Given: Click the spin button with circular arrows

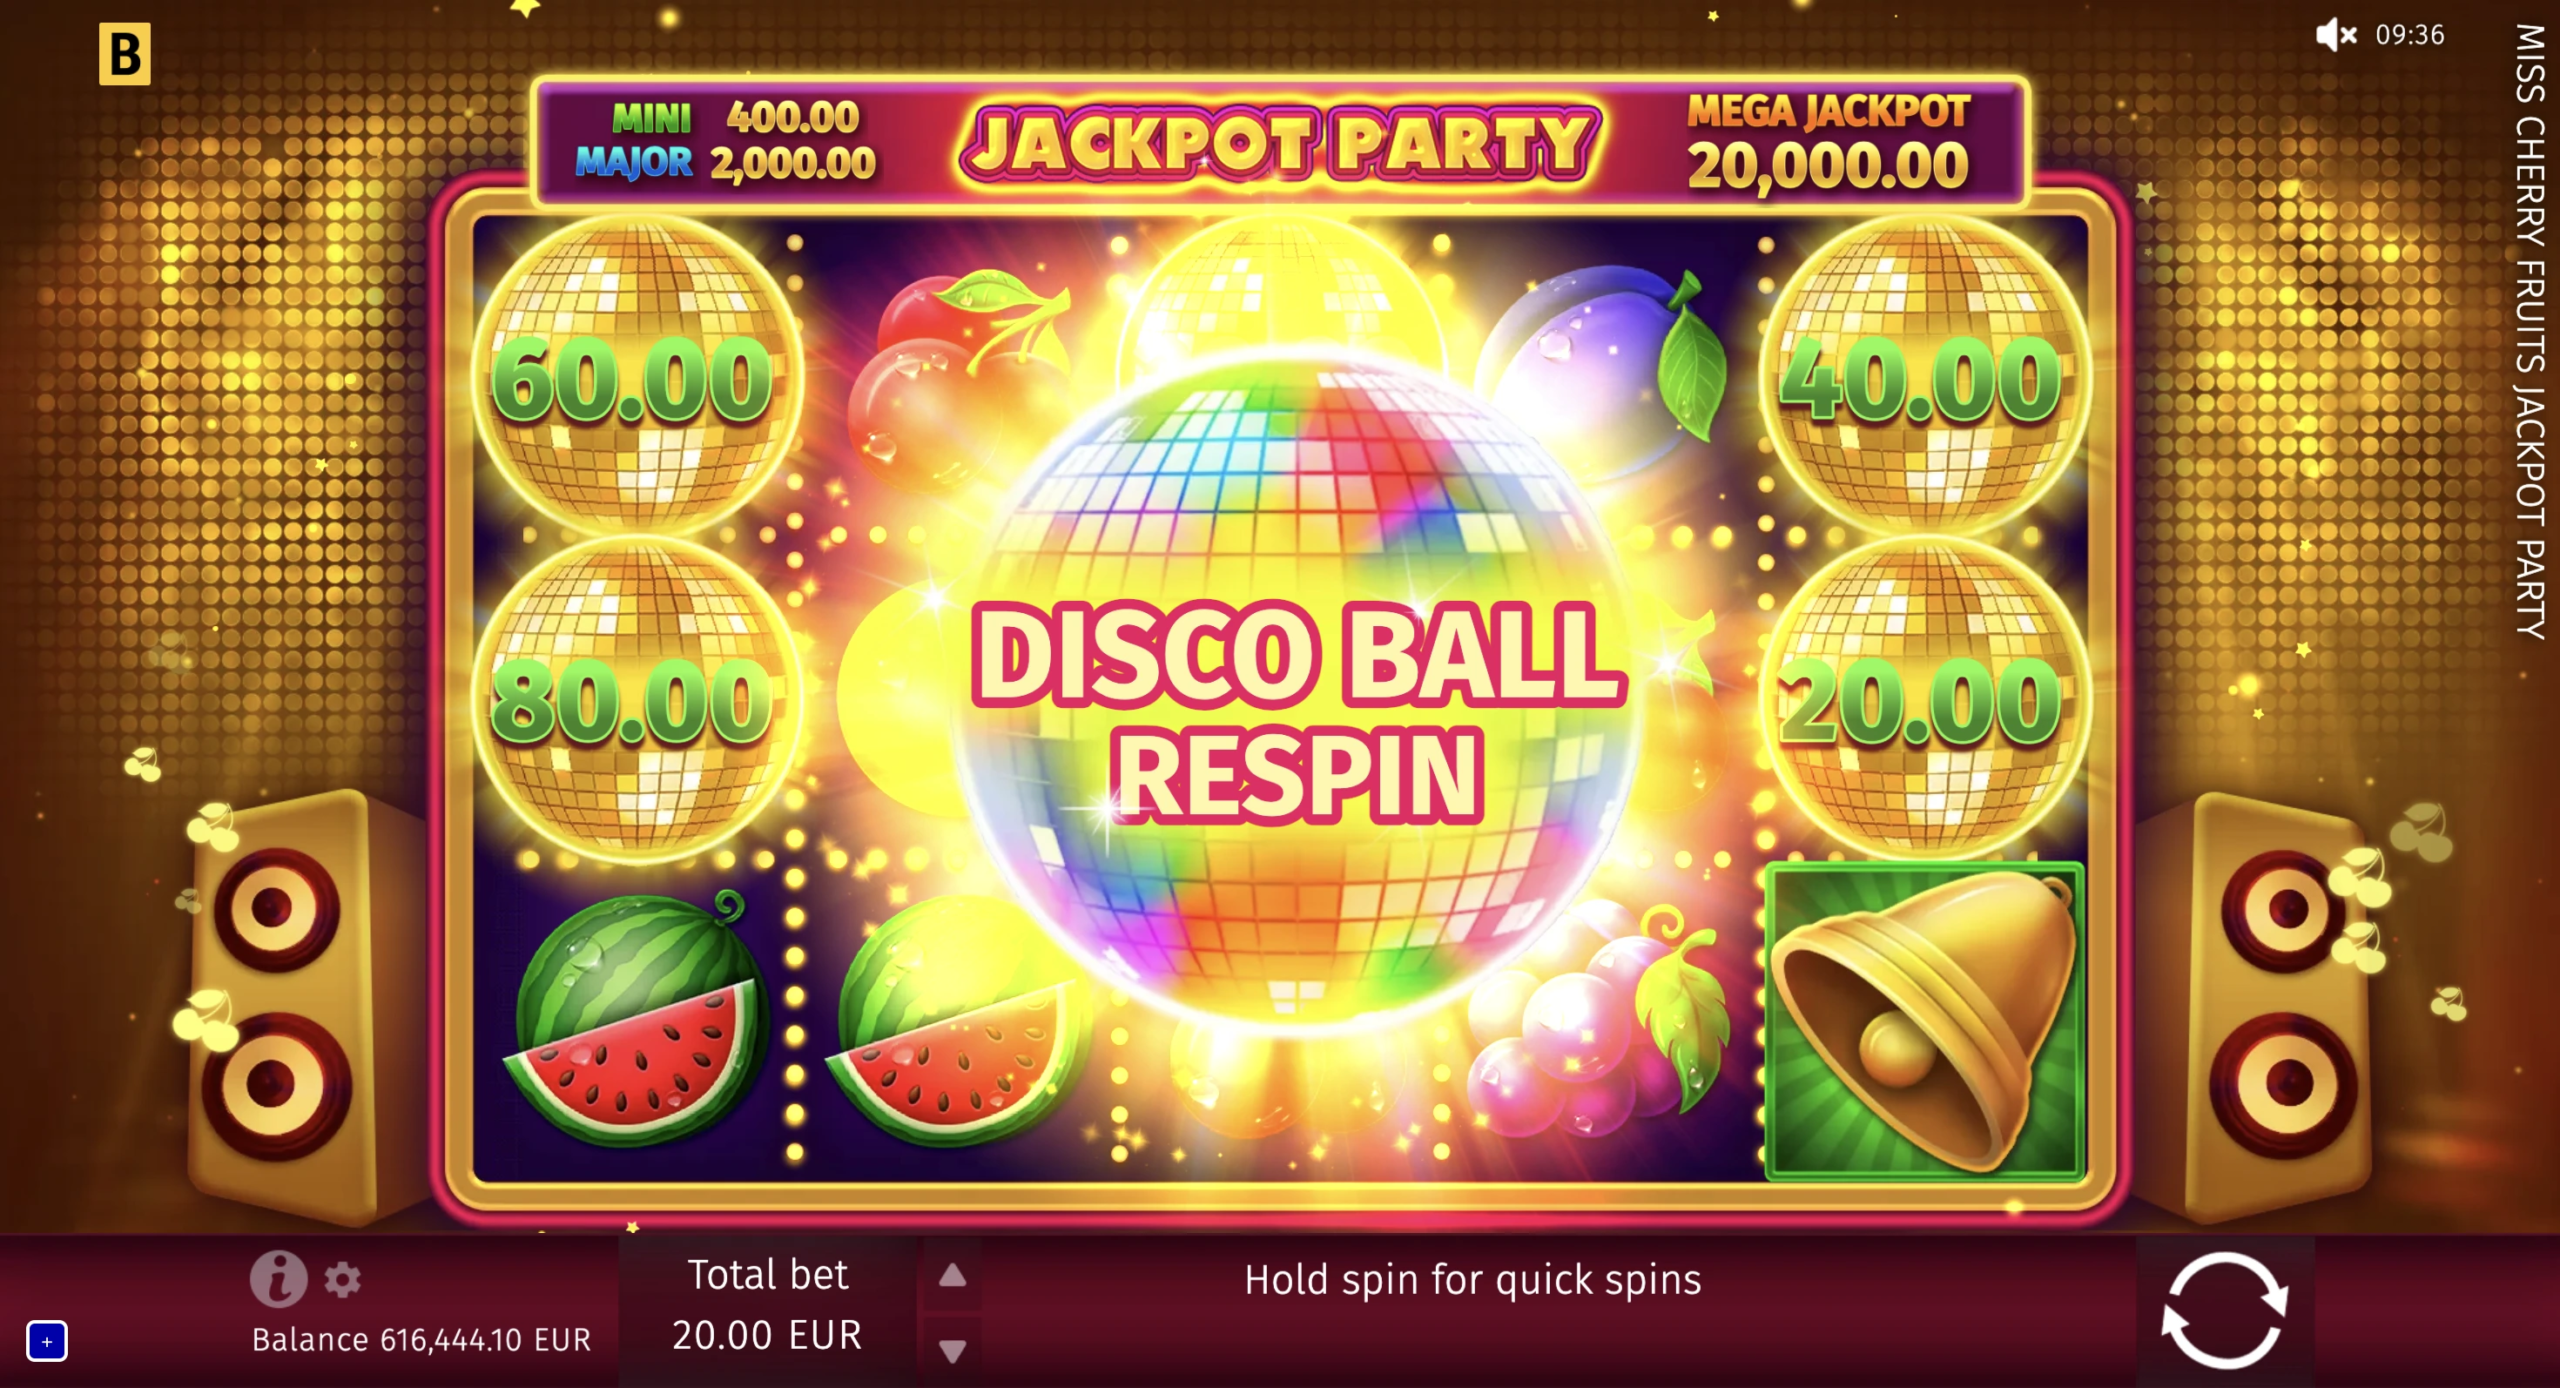Looking at the screenshot, I should click(2224, 1311).
